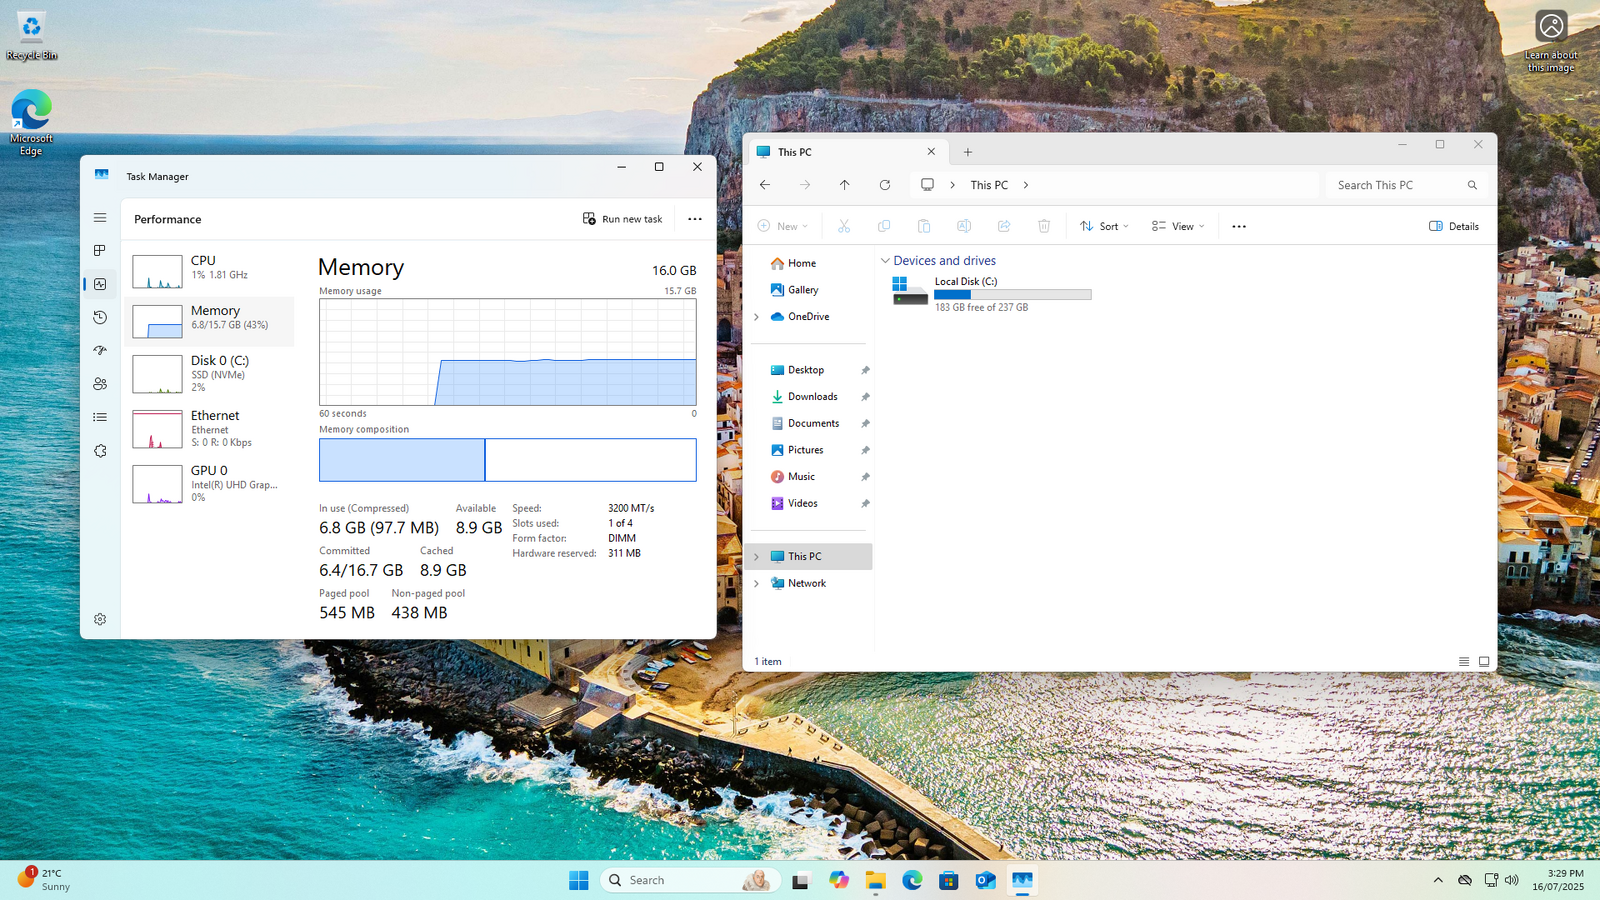1600x900 pixels.
Task: Open the View dropdown menu
Action: pos(1178,226)
